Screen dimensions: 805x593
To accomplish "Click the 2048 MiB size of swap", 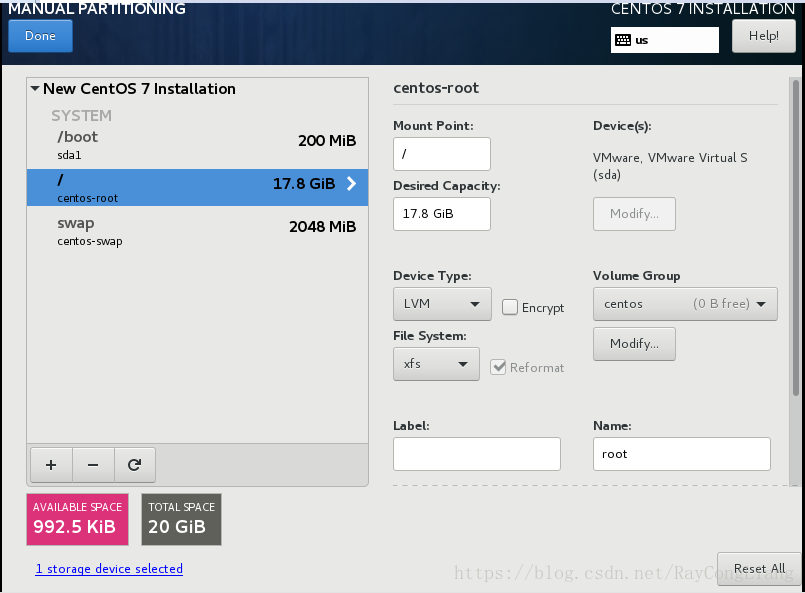I will click(322, 226).
